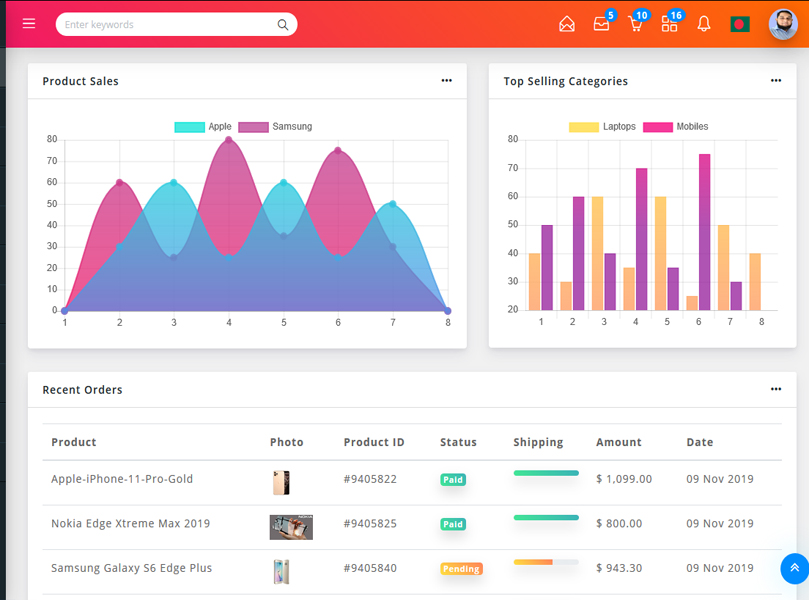The width and height of the screenshot is (809, 600).
Task: Open Top Selling Categories options menu
Action: click(x=776, y=81)
